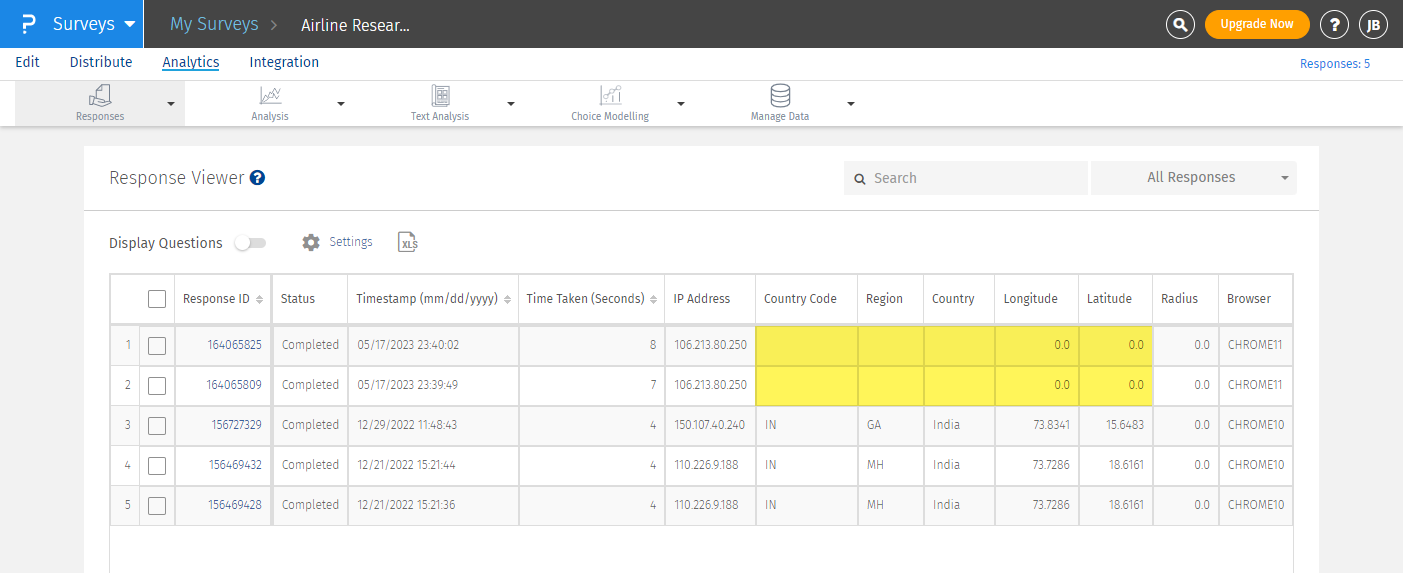Switch to the Edit tab
1403x573 pixels.
click(x=27, y=62)
